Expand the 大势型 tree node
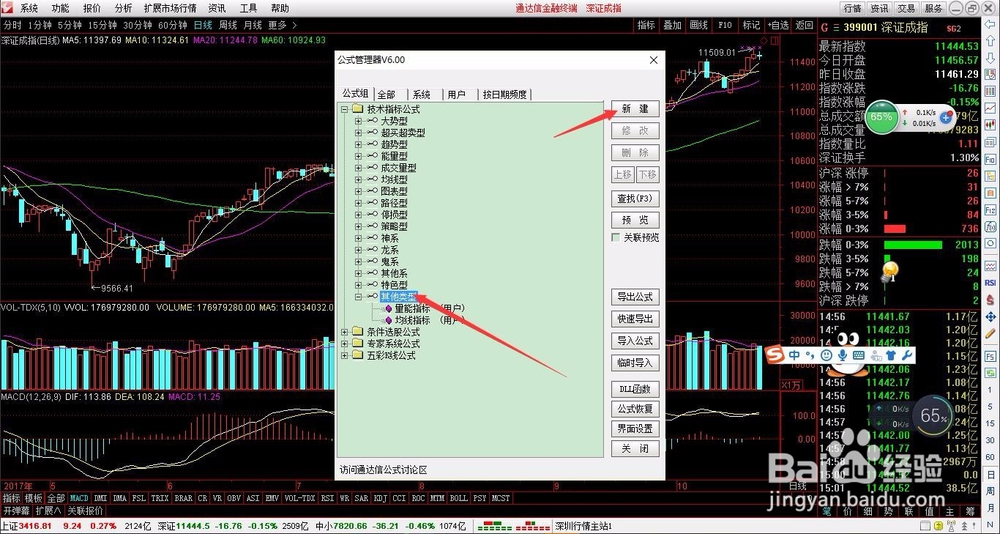The height and width of the screenshot is (534, 1000). [358, 121]
